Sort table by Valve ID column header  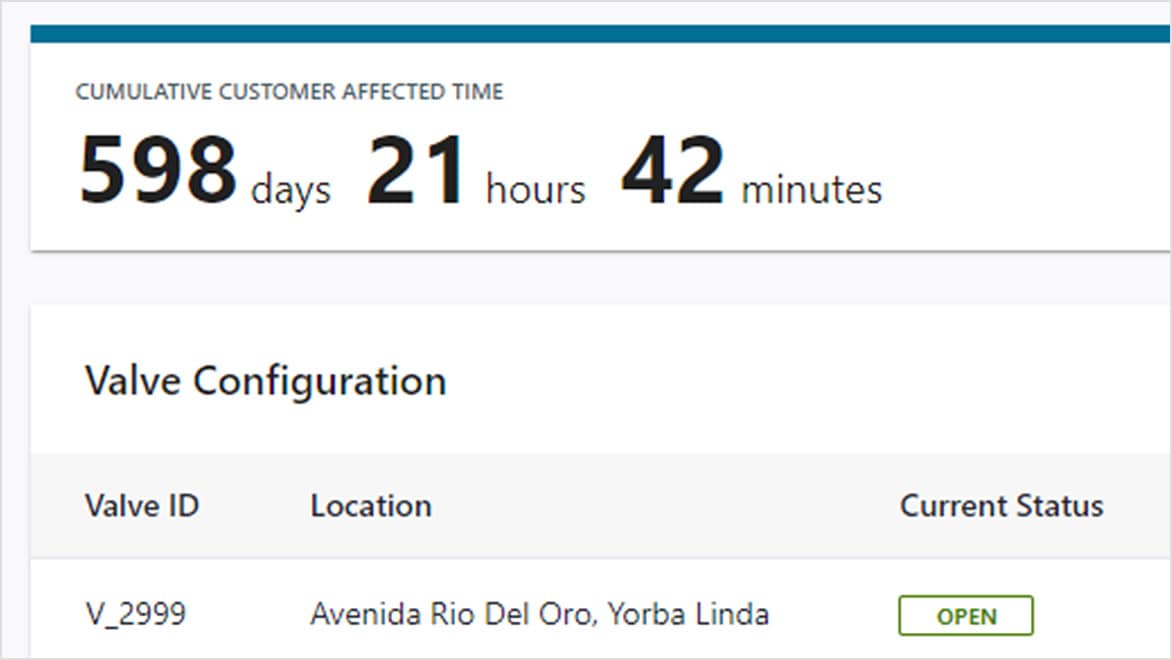[x=142, y=506]
